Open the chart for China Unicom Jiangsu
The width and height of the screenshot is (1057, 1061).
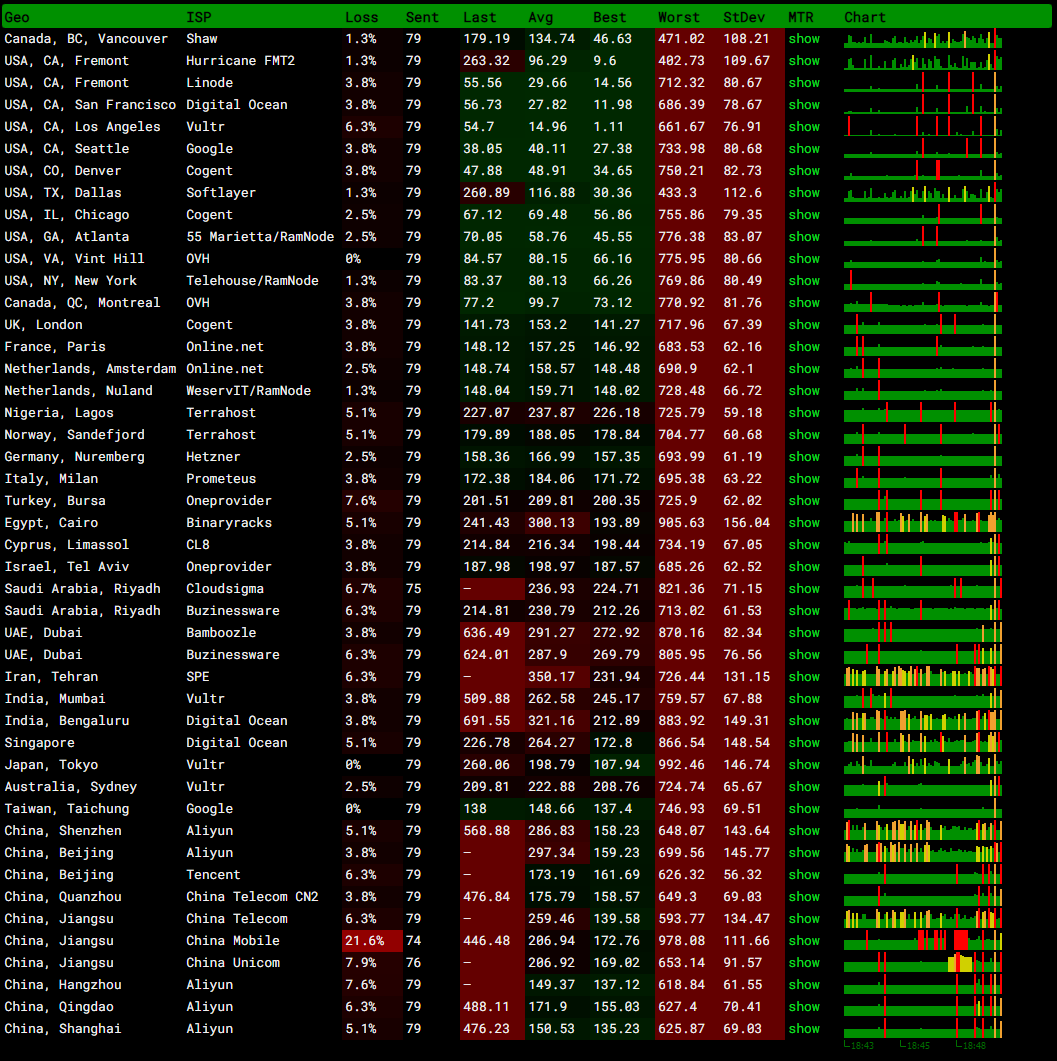pyautogui.click(x=922, y=963)
